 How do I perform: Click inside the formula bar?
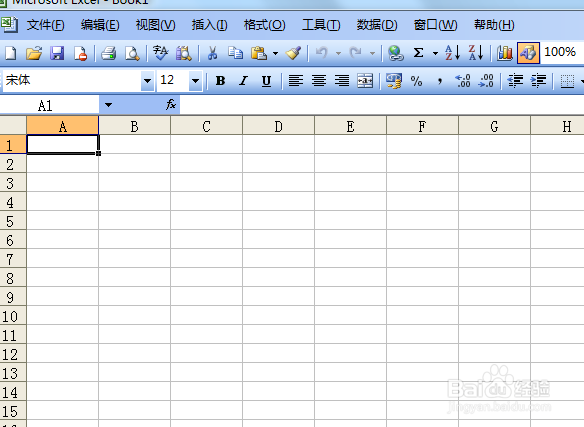point(382,105)
